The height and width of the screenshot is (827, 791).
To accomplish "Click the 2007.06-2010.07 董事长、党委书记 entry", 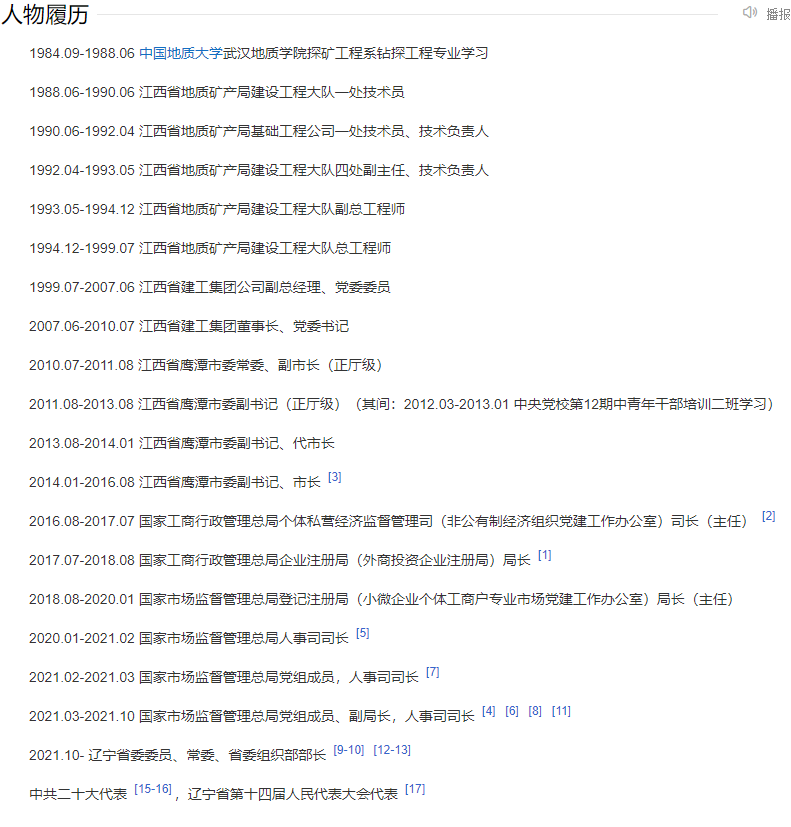I will [x=189, y=326].
